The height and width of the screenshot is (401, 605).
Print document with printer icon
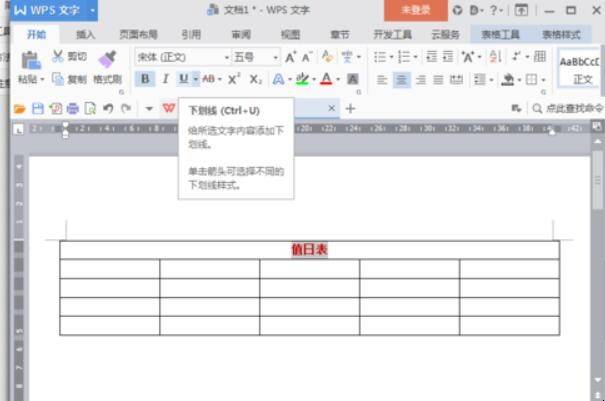coord(73,109)
